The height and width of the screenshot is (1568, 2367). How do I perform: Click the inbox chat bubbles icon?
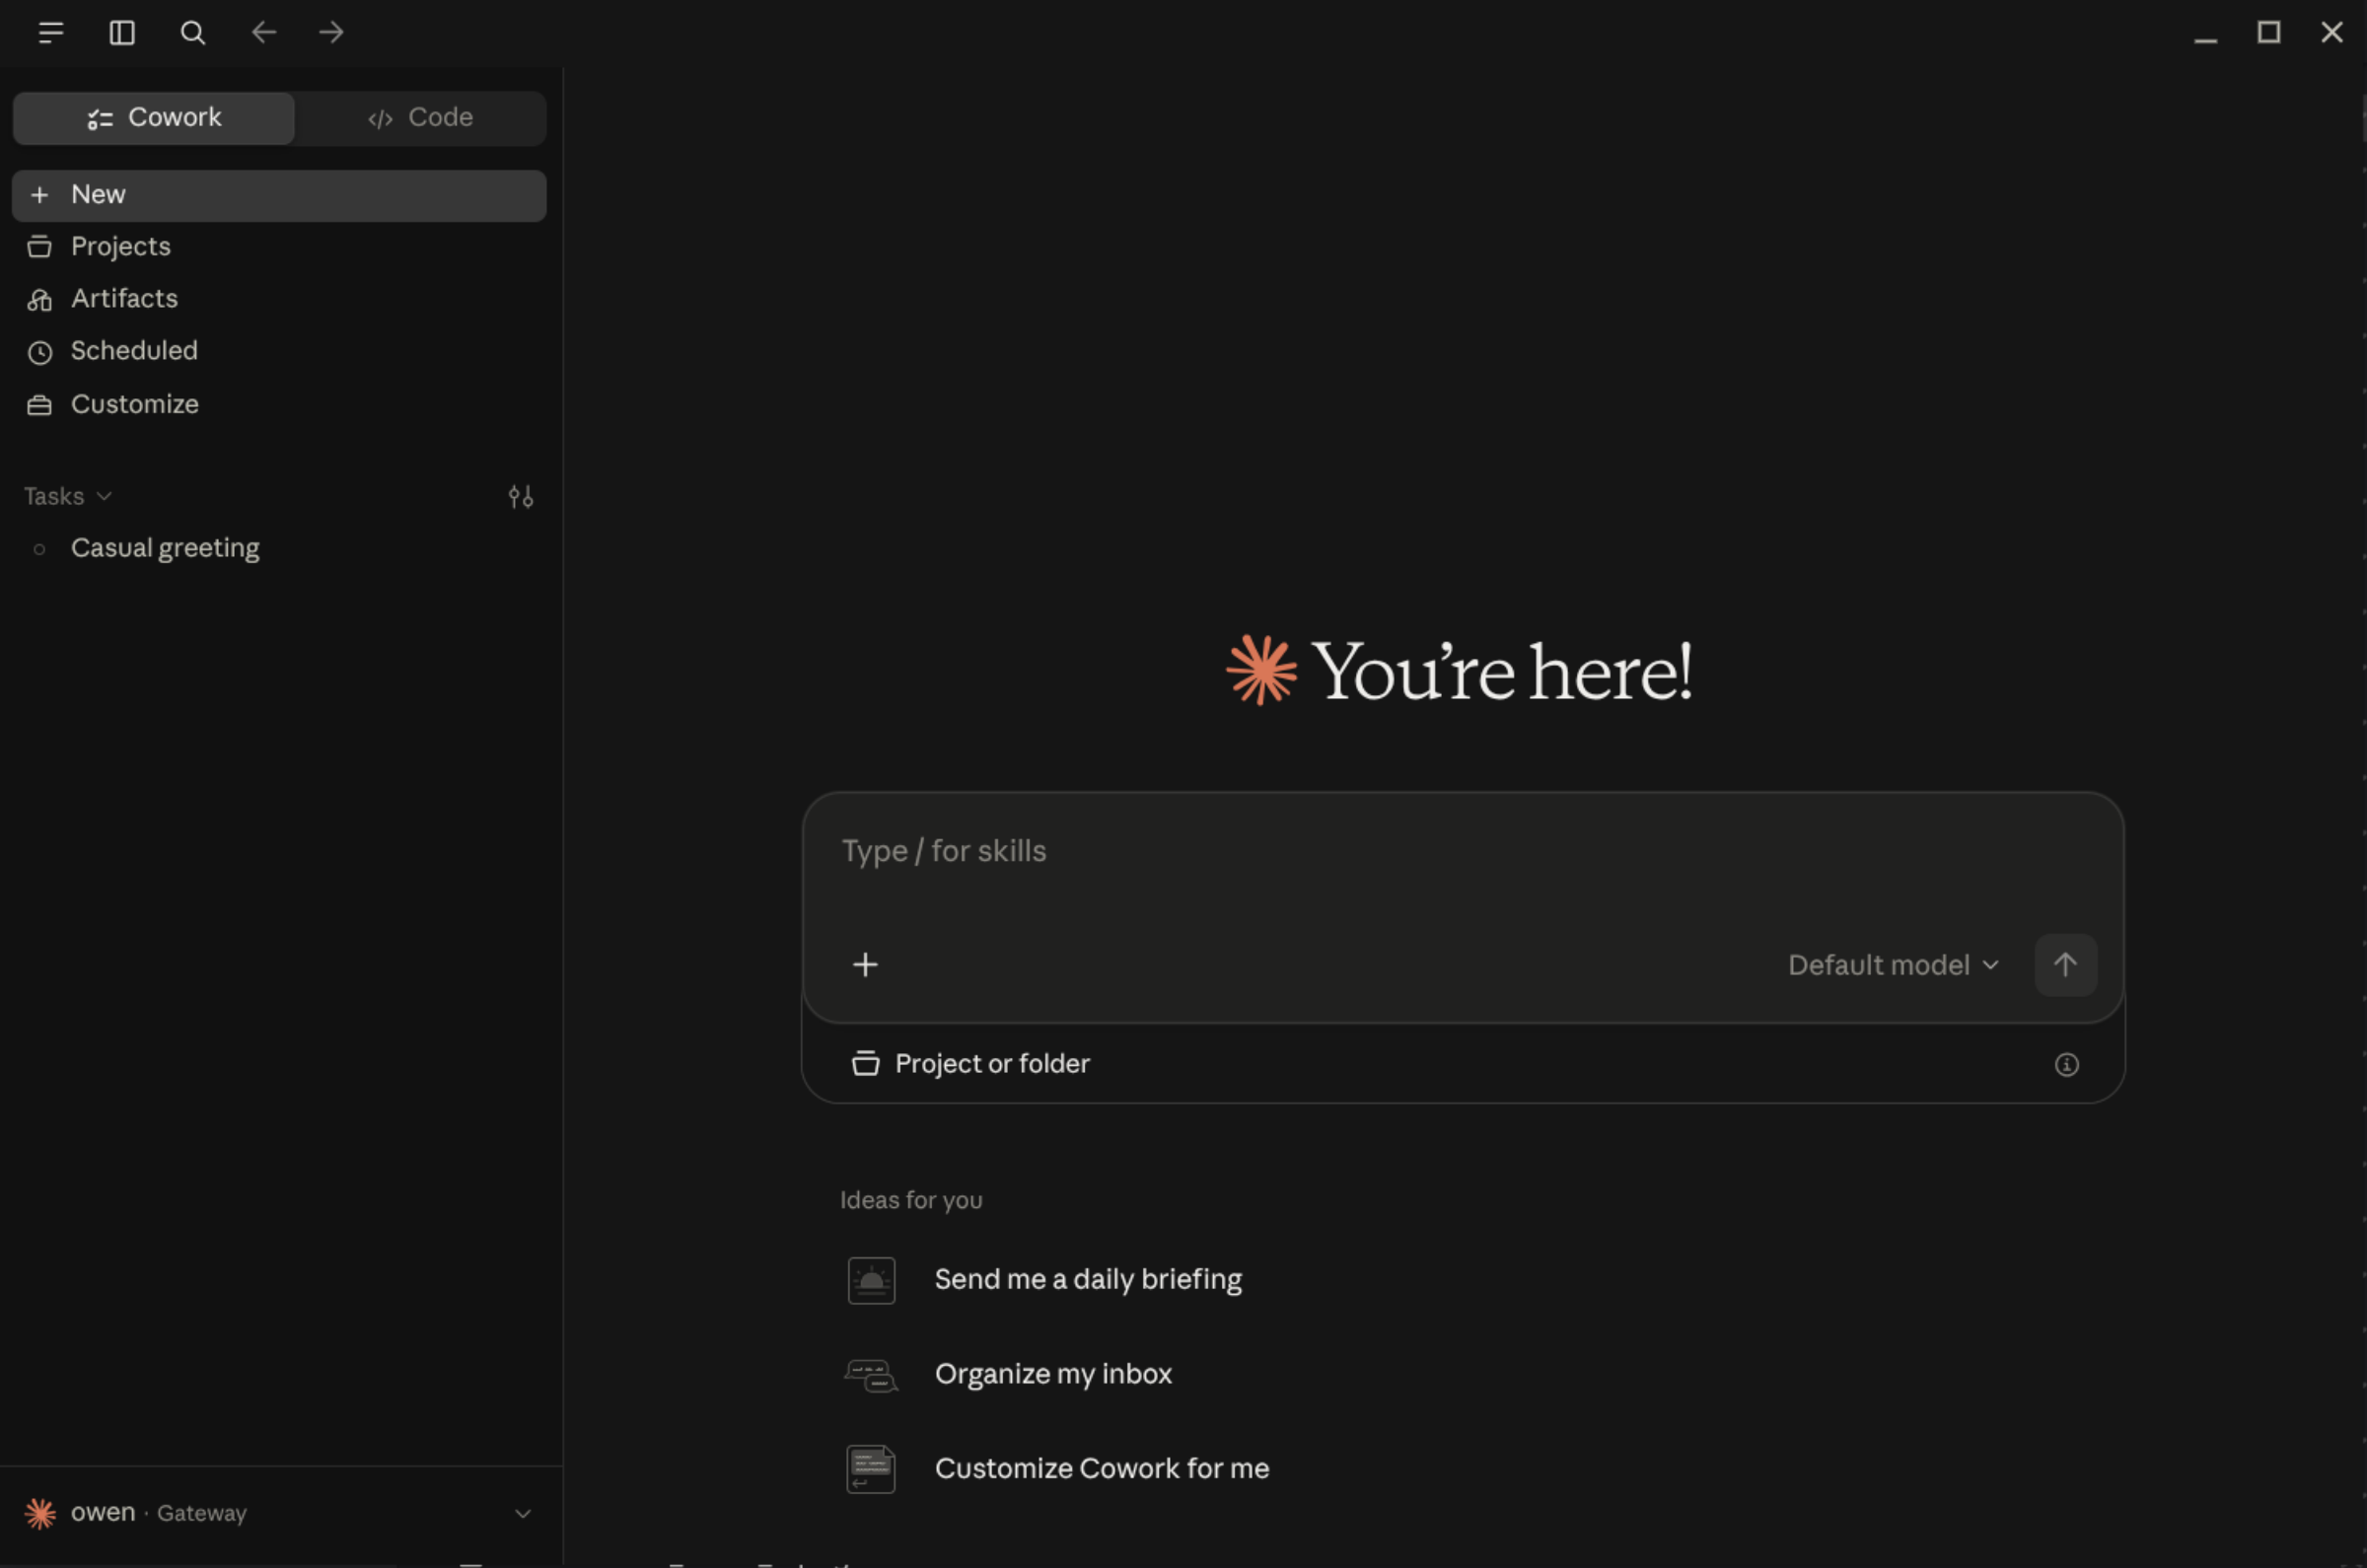[x=871, y=1376]
